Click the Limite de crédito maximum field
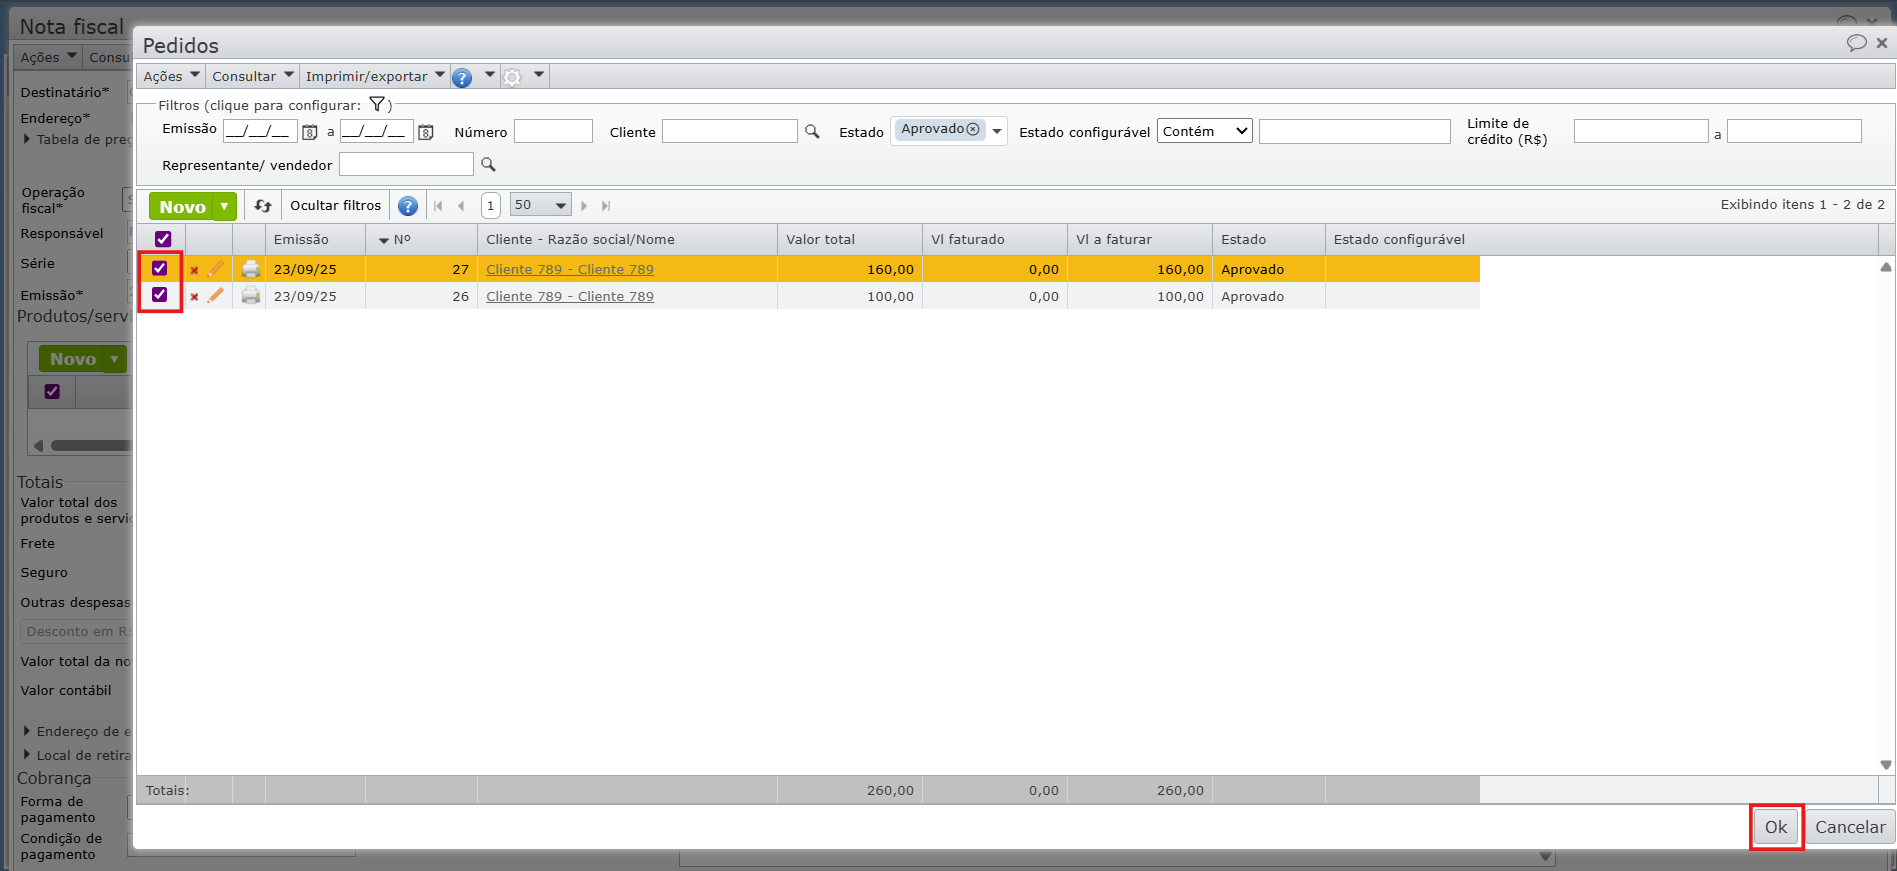The height and width of the screenshot is (871, 1897). coord(1794,131)
